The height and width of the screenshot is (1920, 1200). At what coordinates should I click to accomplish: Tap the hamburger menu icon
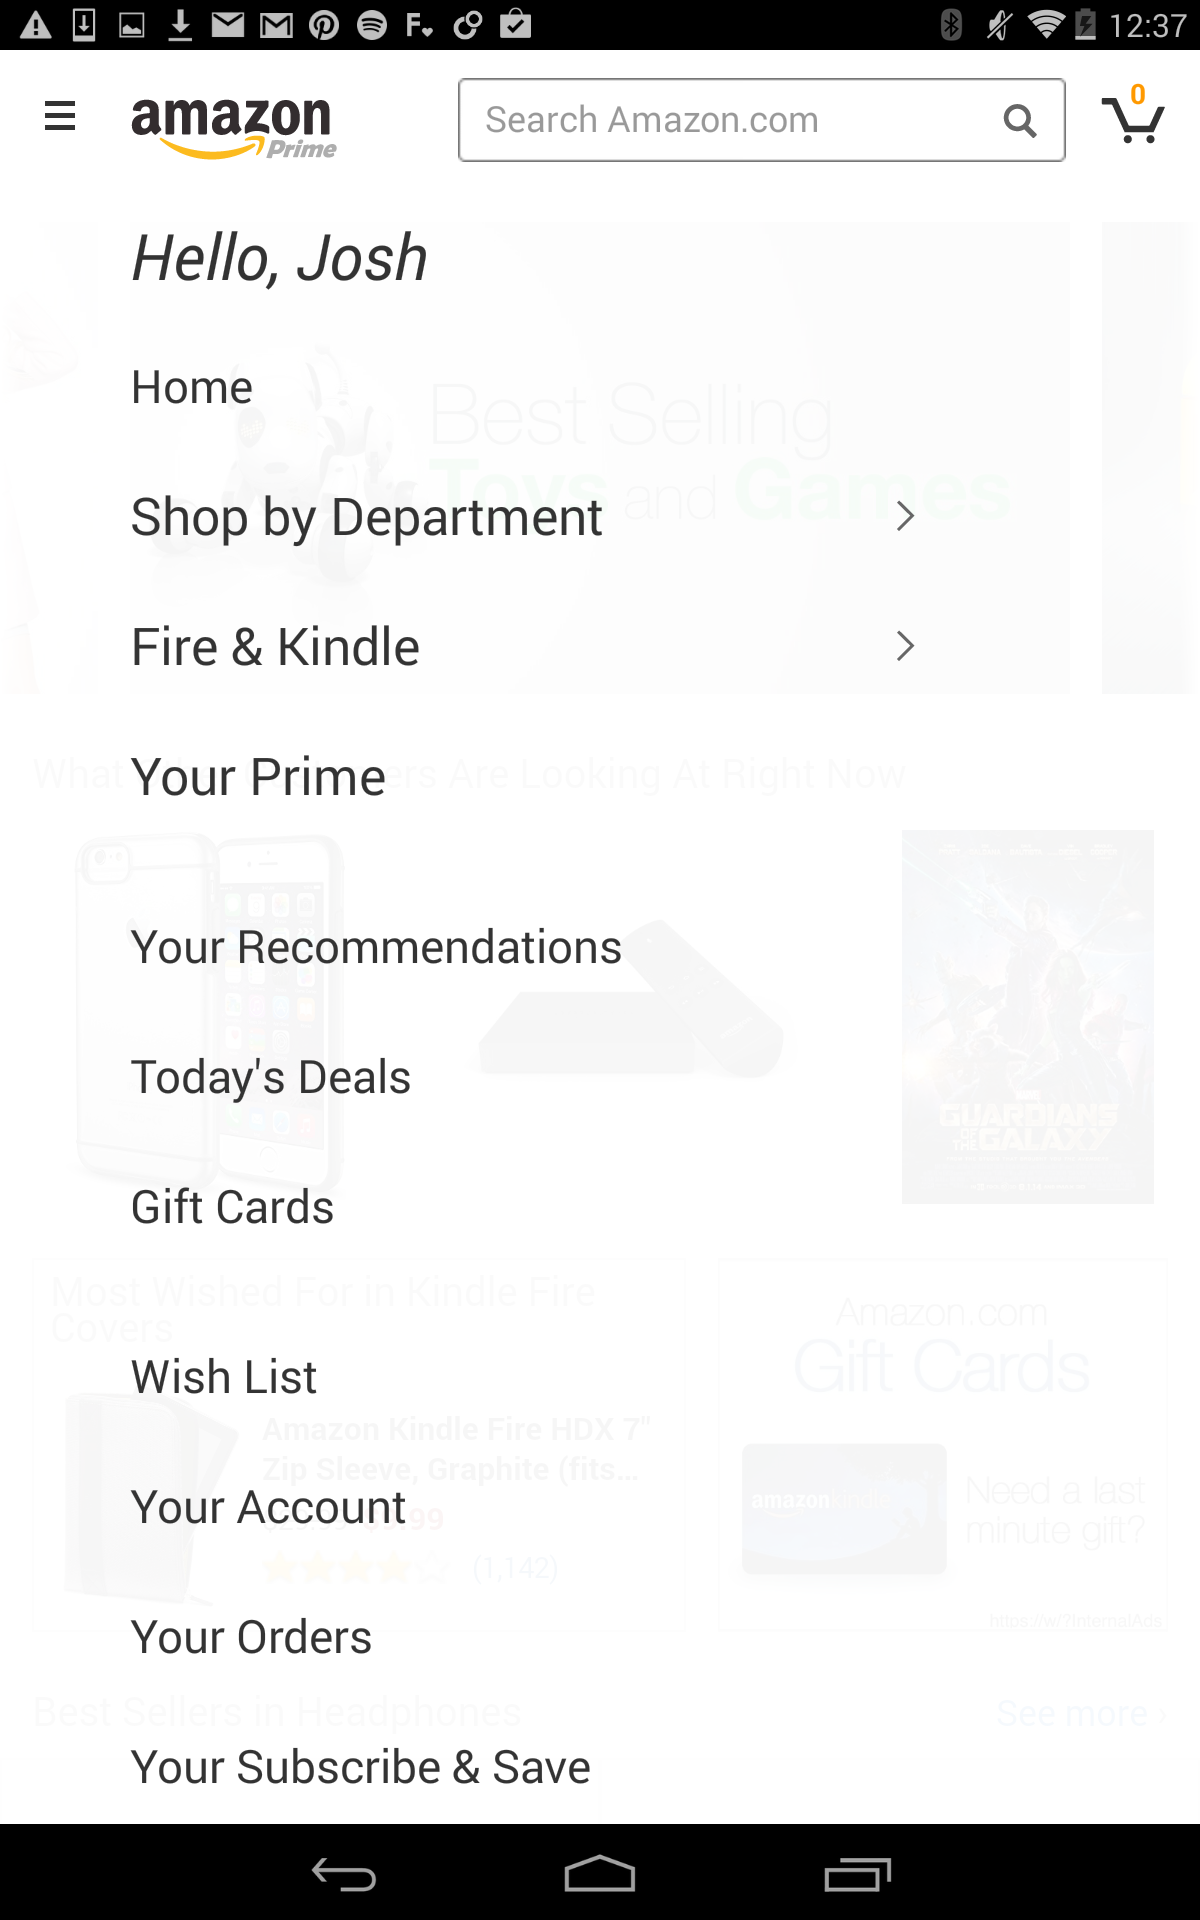click(x=60, y=116)
